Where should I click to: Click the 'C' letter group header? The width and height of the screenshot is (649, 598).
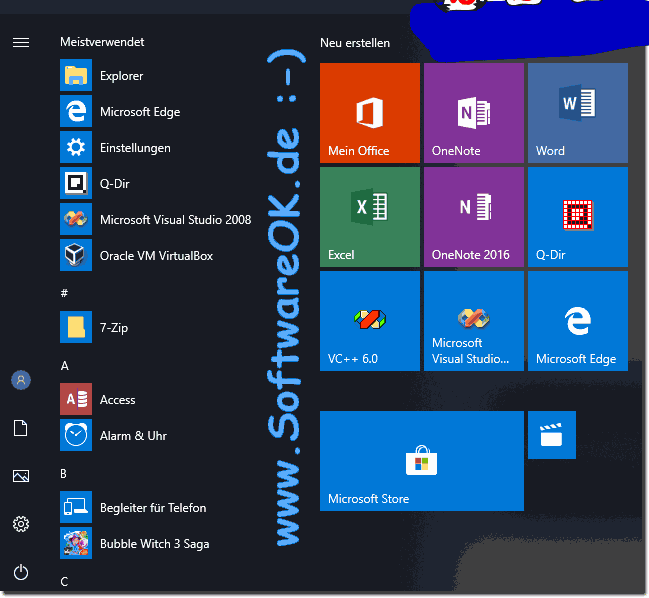point(64,581)
